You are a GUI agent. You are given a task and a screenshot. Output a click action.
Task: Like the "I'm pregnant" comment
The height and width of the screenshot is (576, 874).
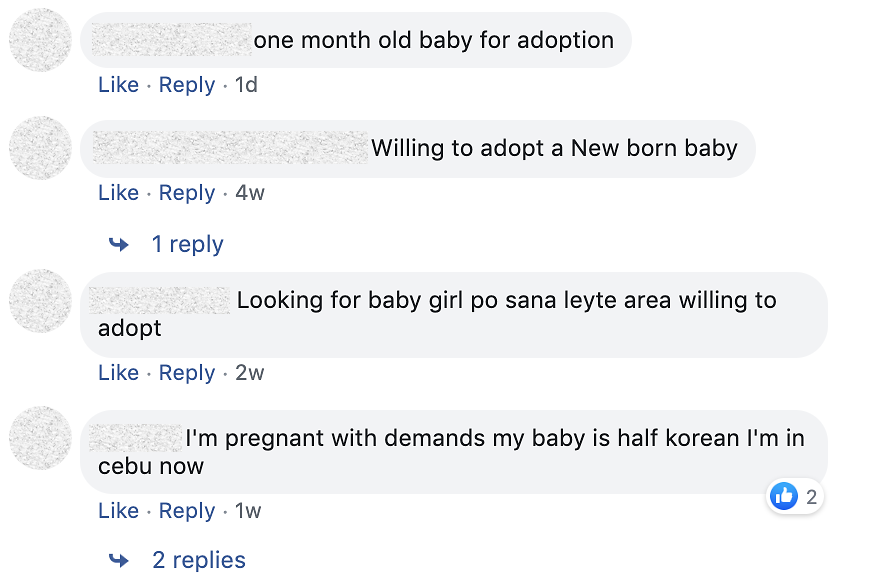tap(118, 511)
